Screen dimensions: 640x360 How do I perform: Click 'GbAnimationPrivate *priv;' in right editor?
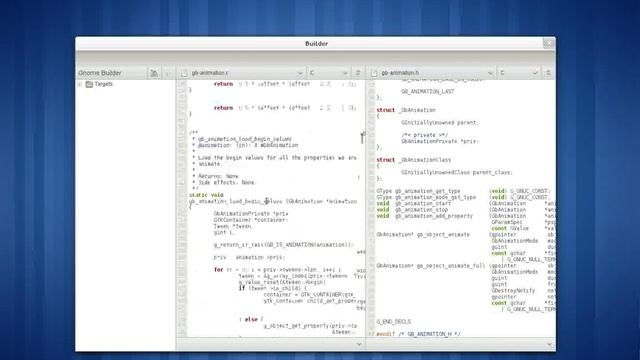tap(440, 141)
